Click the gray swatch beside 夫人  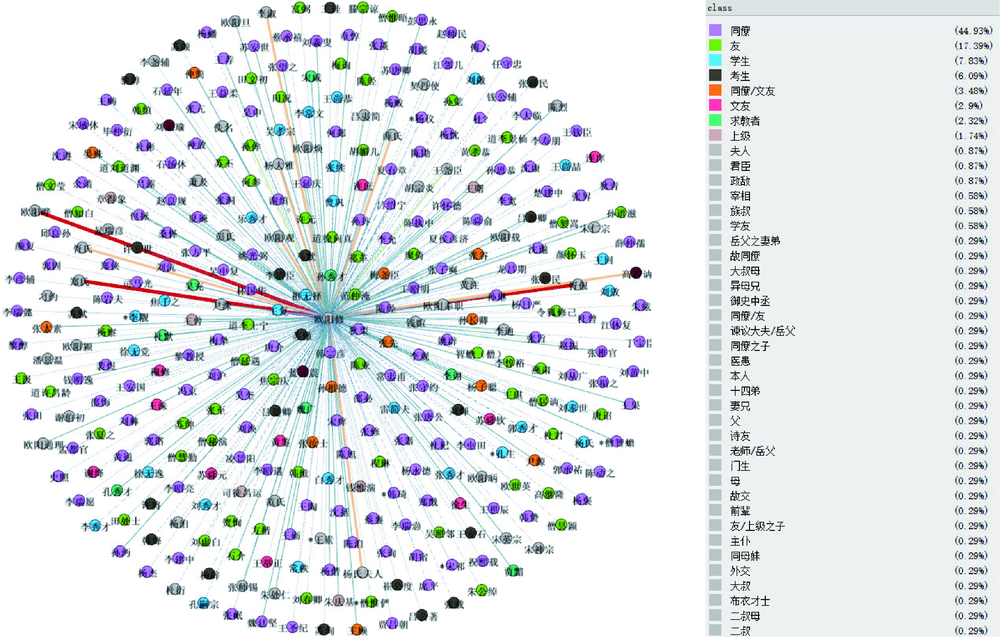[x=716, y=150]
